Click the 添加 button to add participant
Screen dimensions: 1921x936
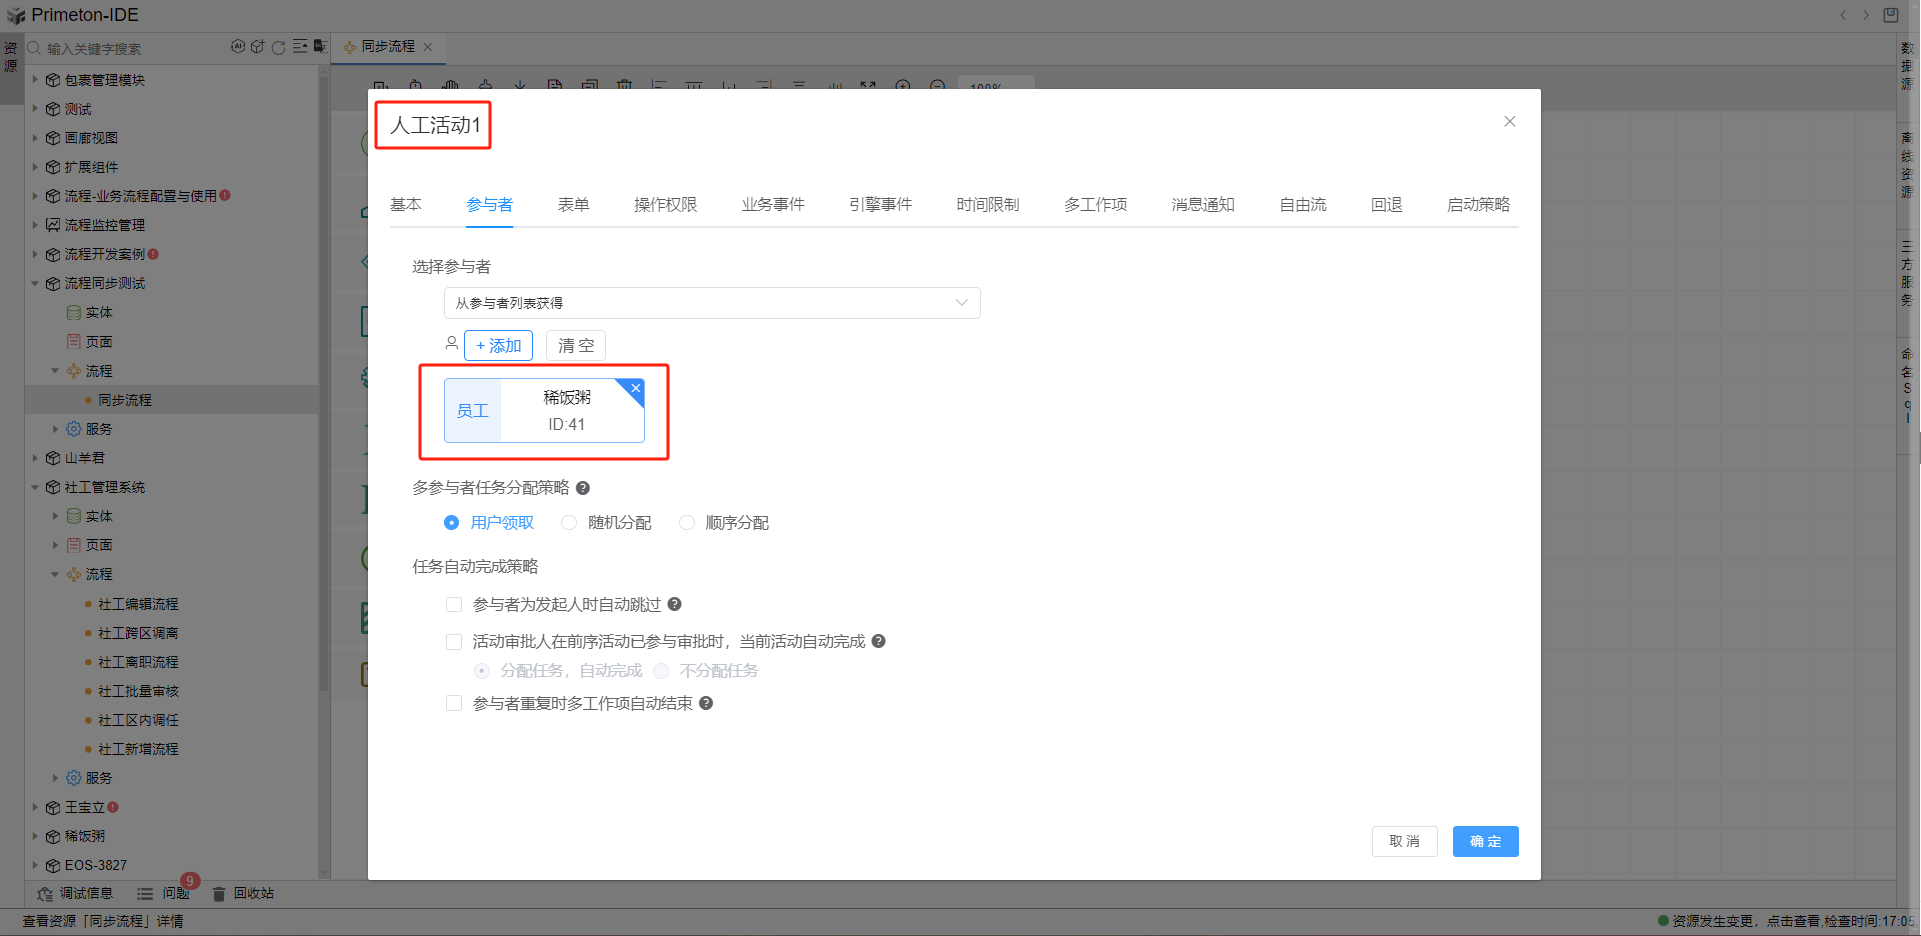click(498, 346)
